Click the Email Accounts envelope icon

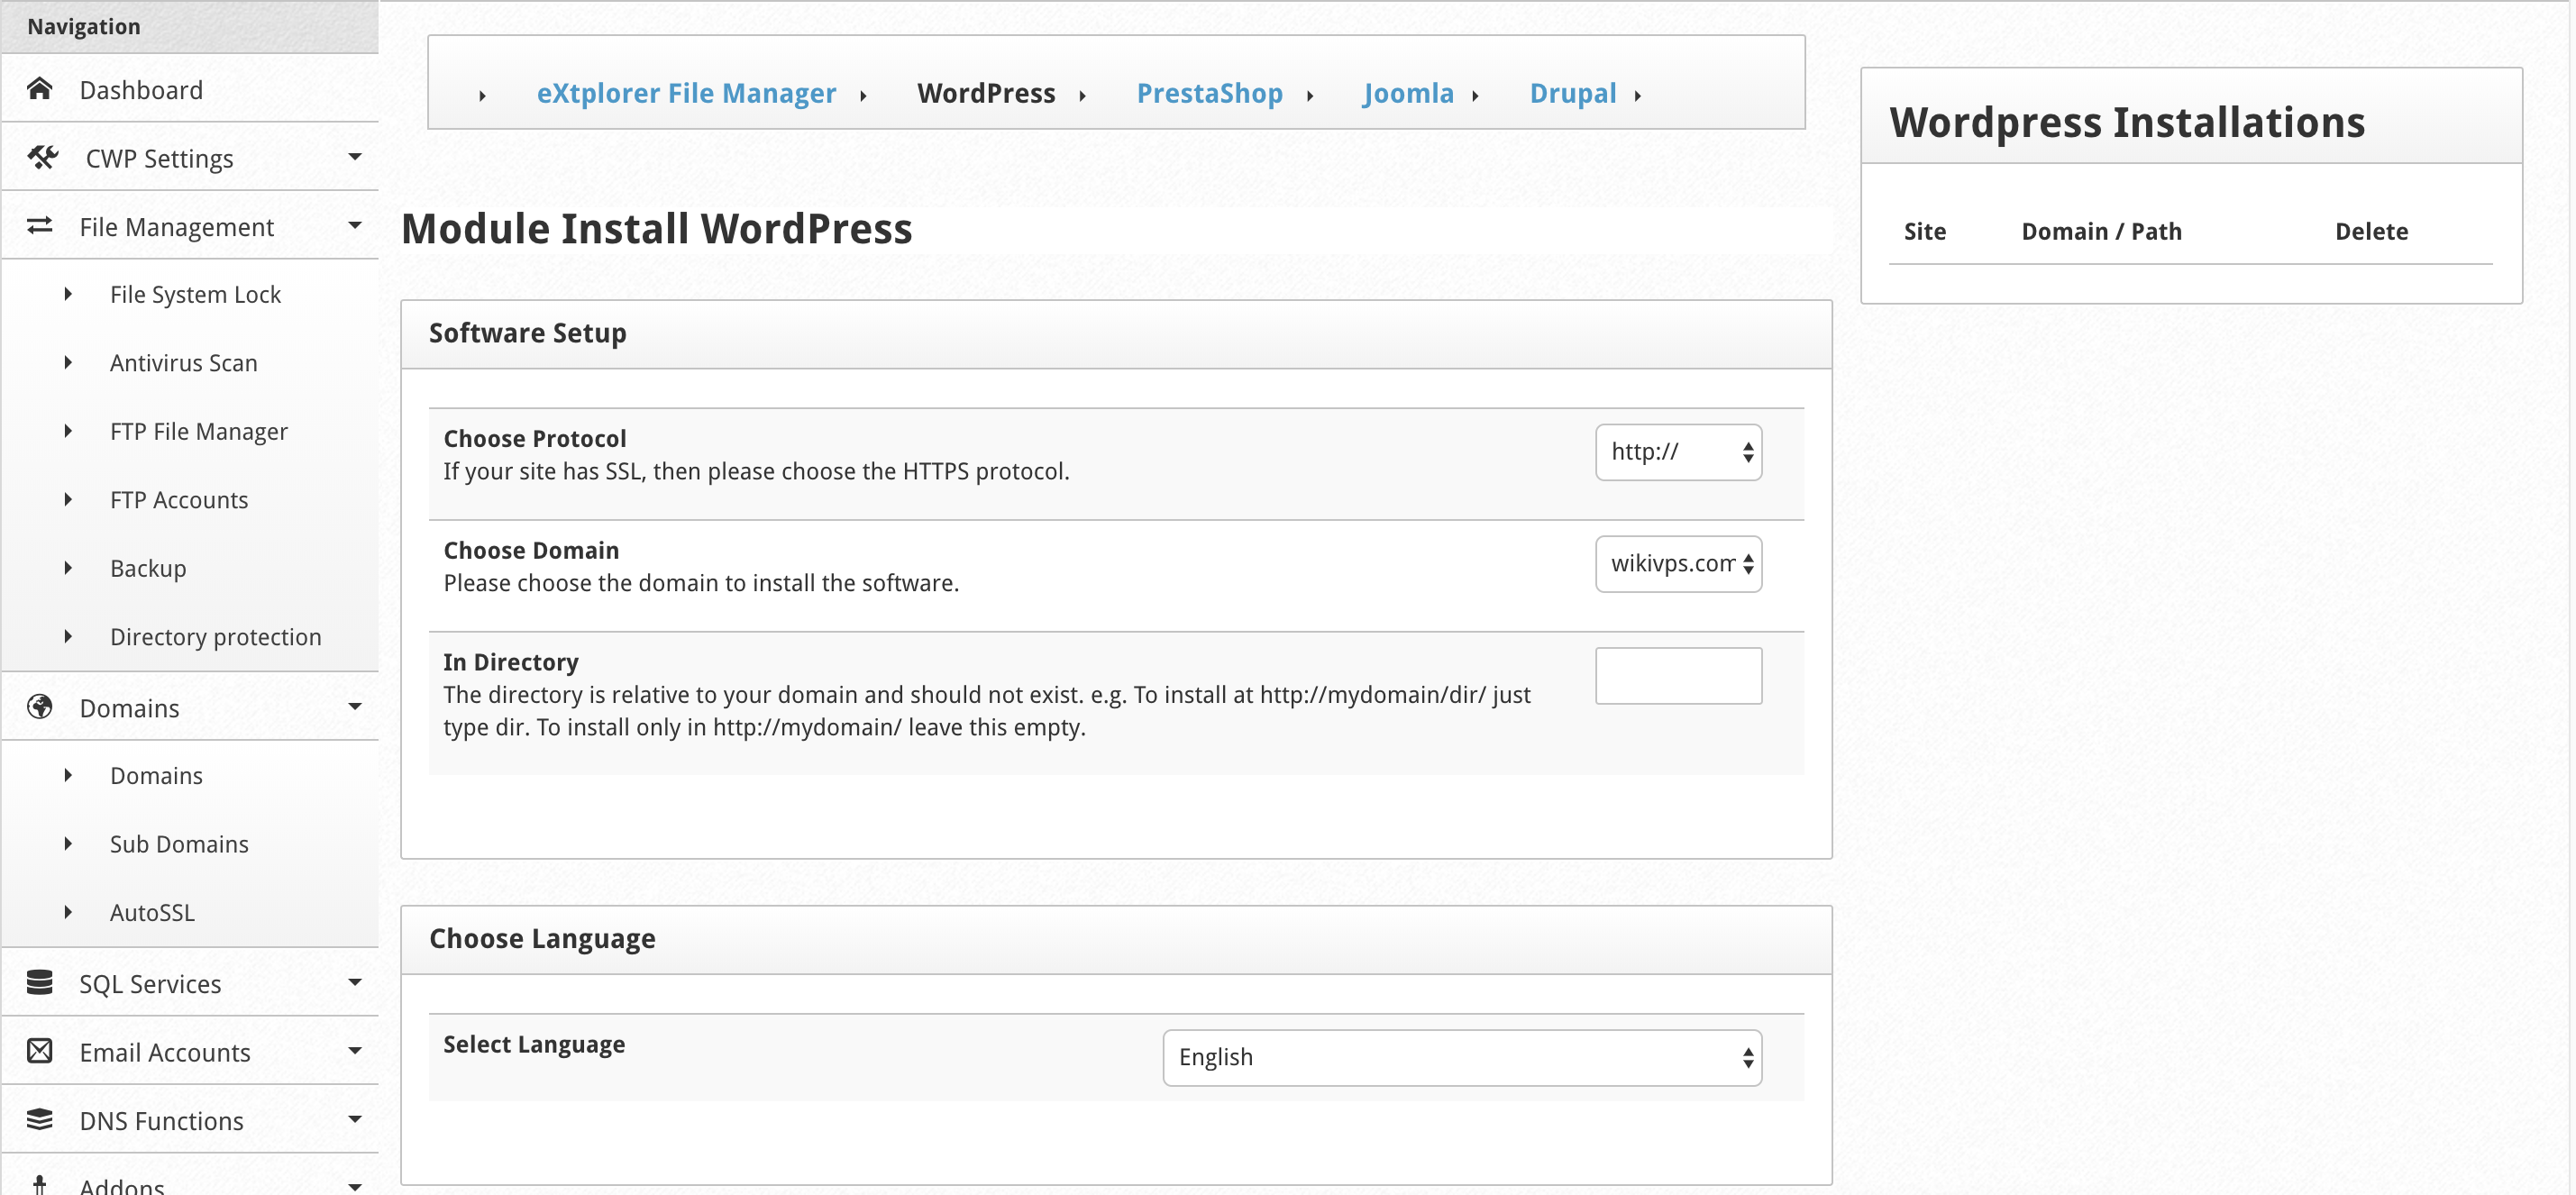[x=40, y=1051]
